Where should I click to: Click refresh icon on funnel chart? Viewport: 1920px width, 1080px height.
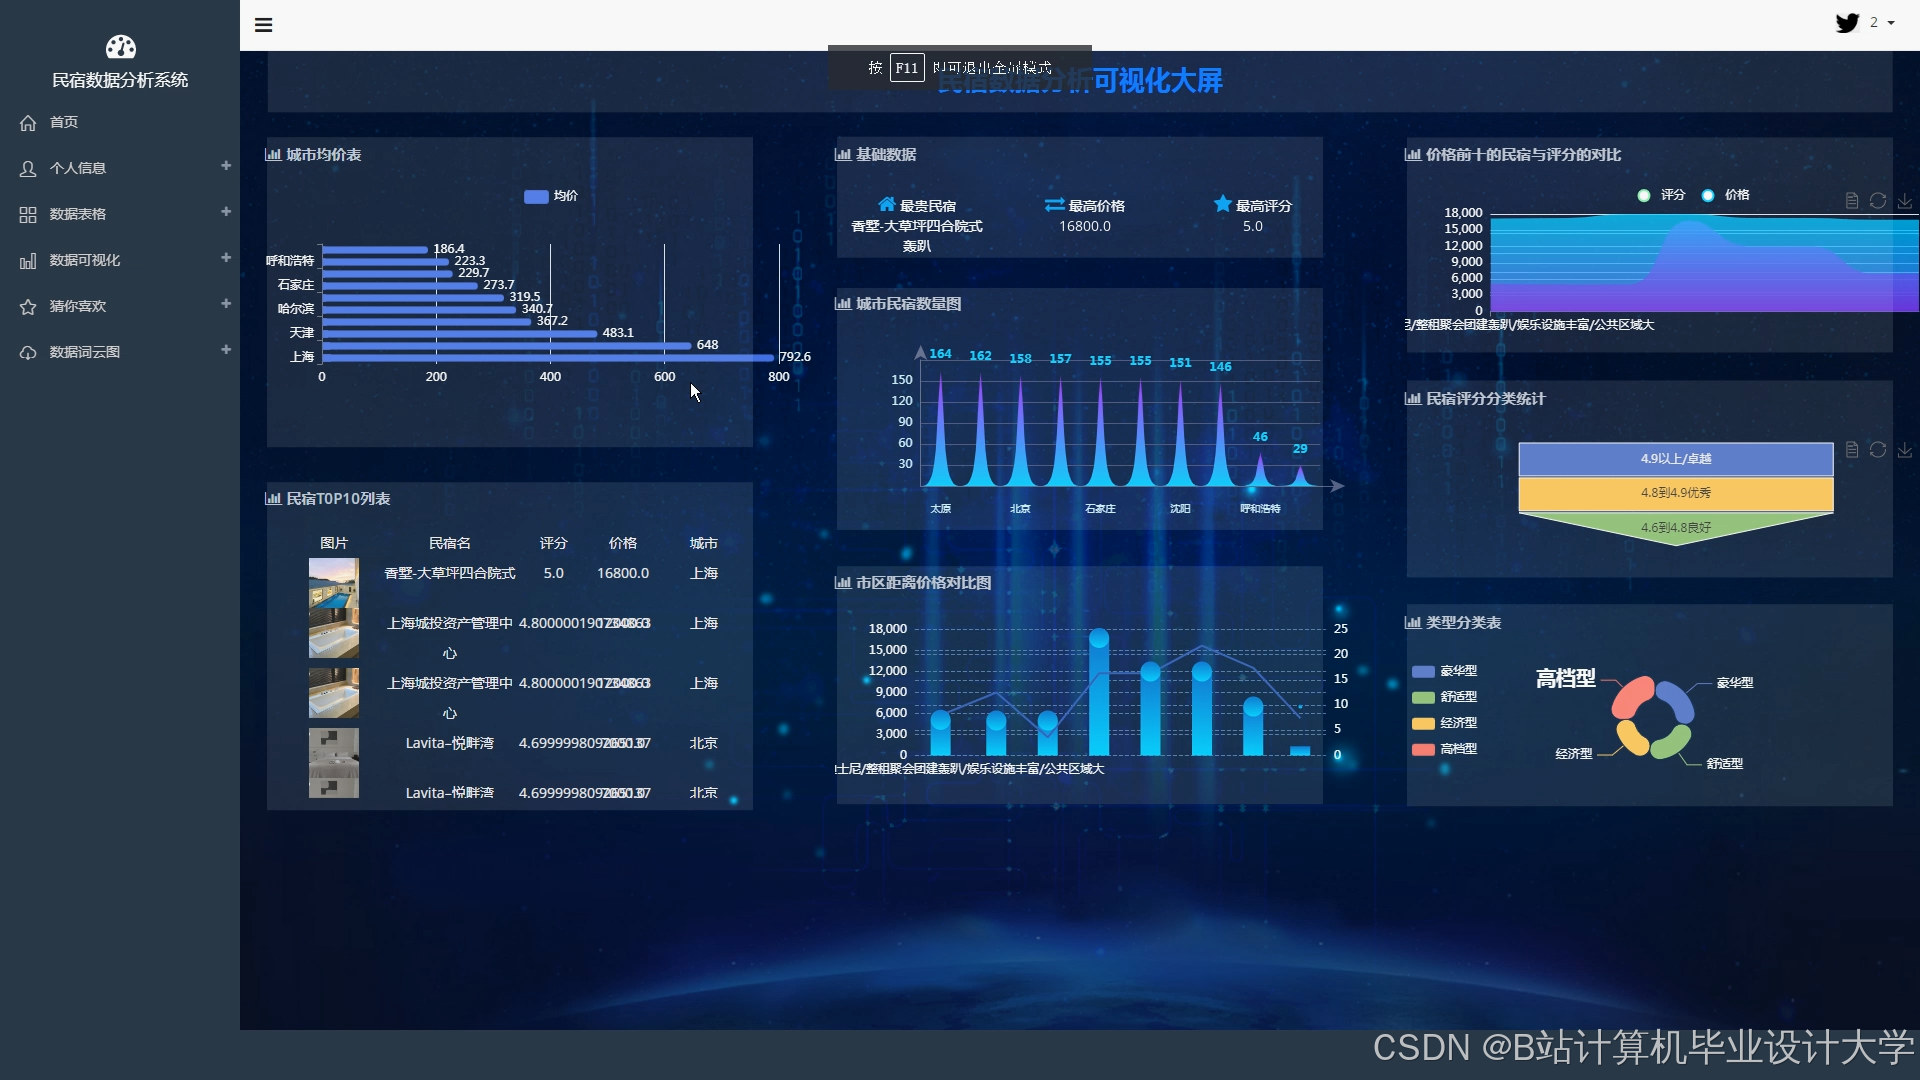(x=1878, y=450)
